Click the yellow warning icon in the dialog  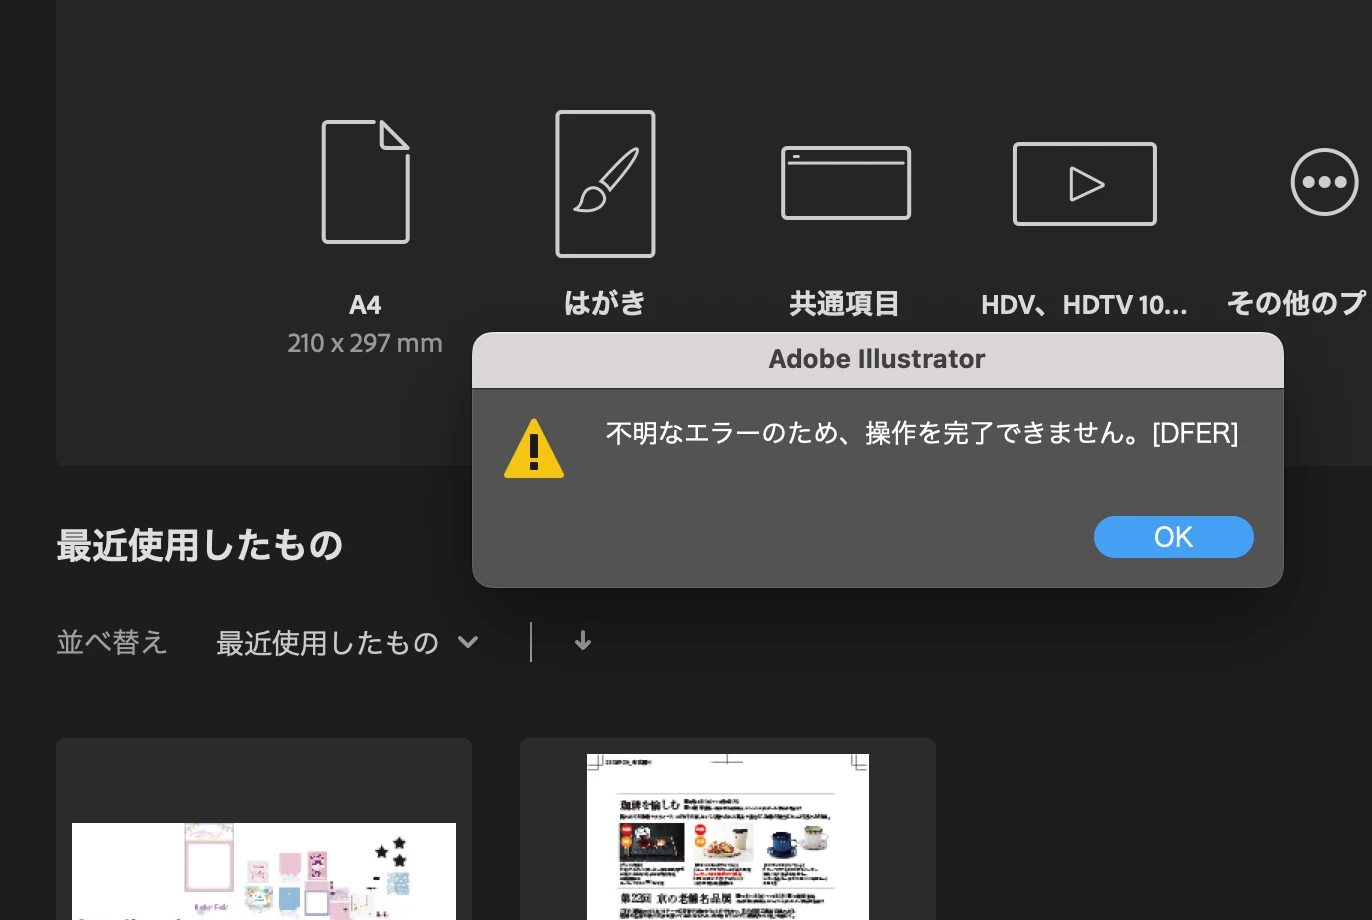tap(534, 449)
